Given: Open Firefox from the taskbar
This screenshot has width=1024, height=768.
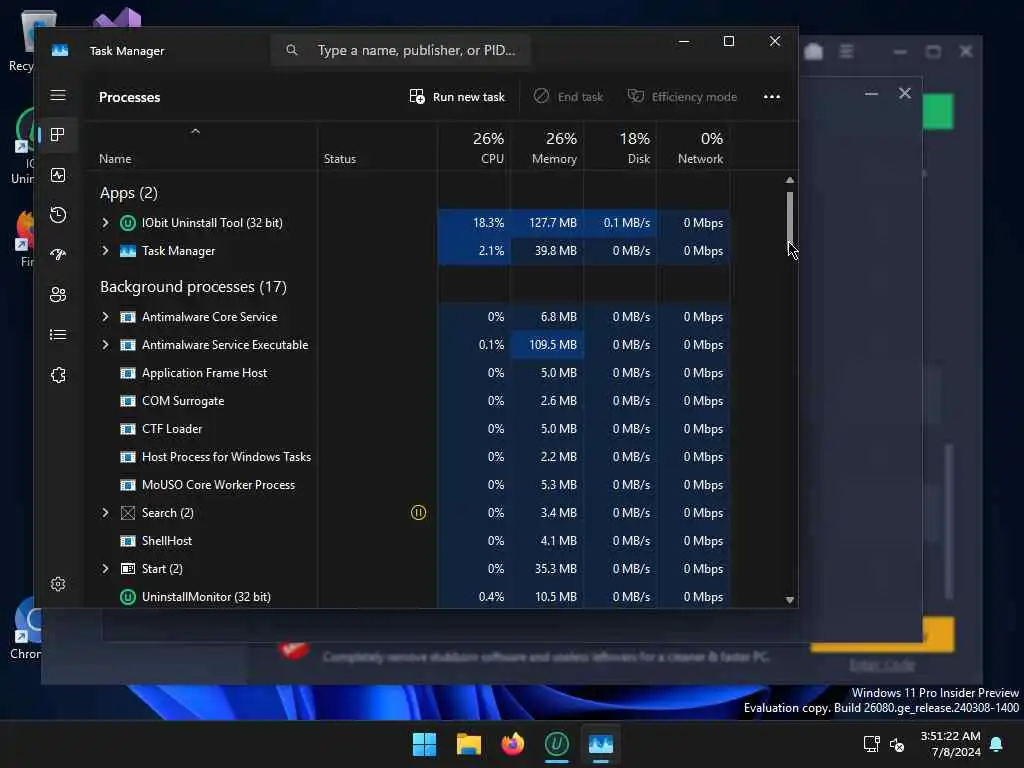Looking at the screenshot, I should [x=513, y=744].
